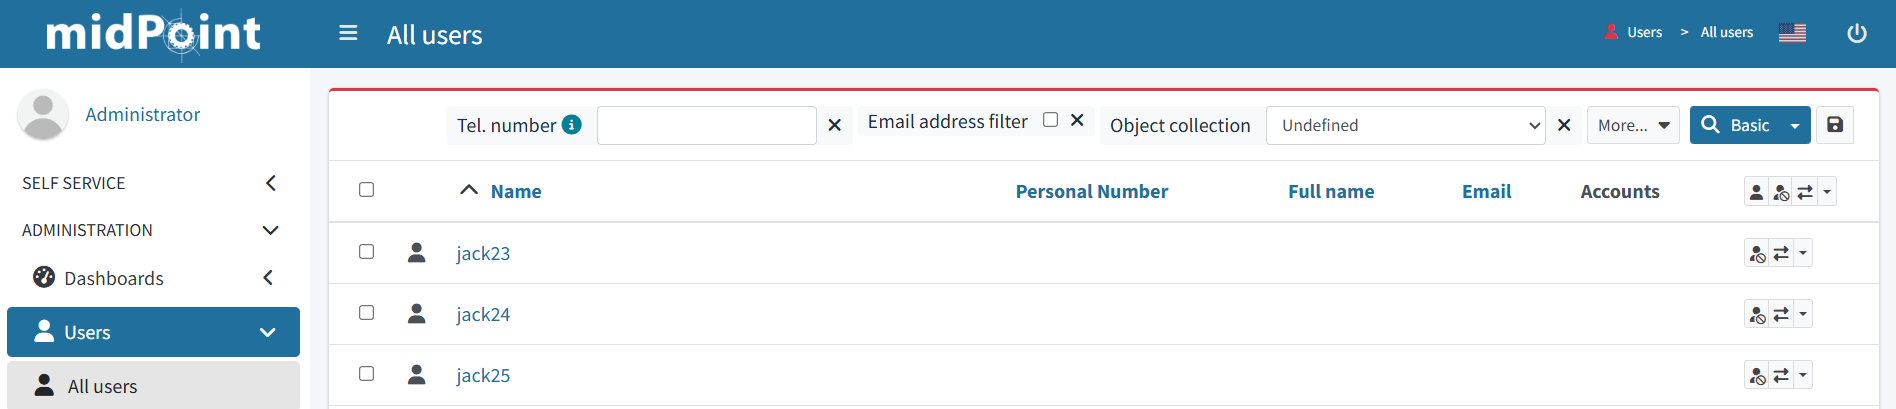Click the Tel. number info icon
This screenshot has height=409, width=1896.
(572, 124)
